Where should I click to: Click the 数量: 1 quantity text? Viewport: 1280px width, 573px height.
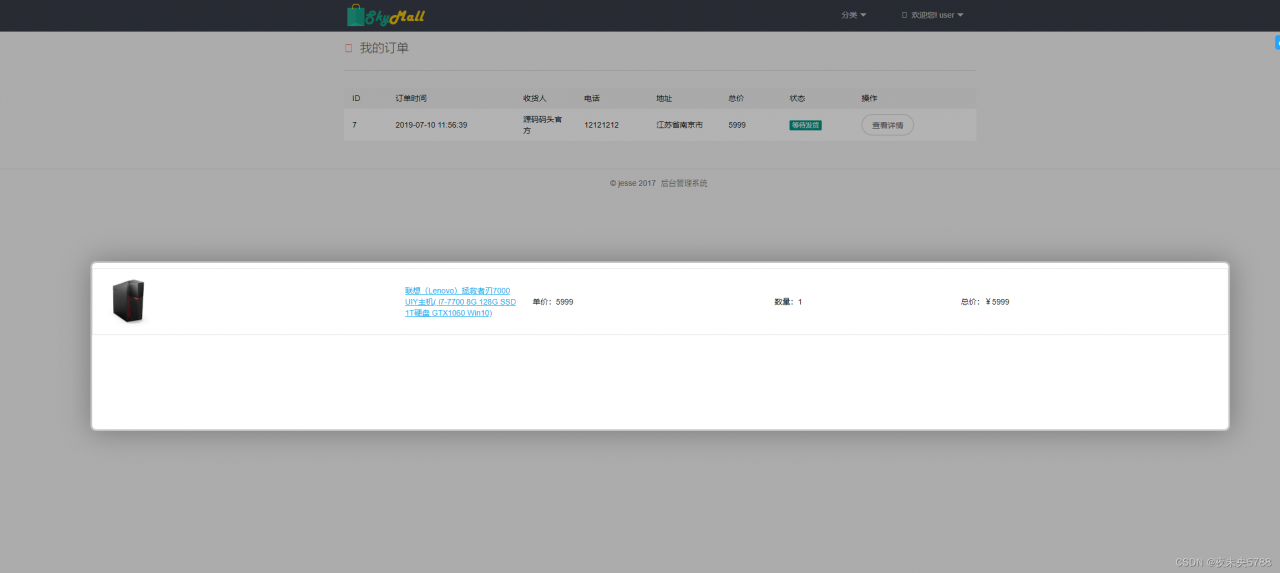tap(788, 301)
